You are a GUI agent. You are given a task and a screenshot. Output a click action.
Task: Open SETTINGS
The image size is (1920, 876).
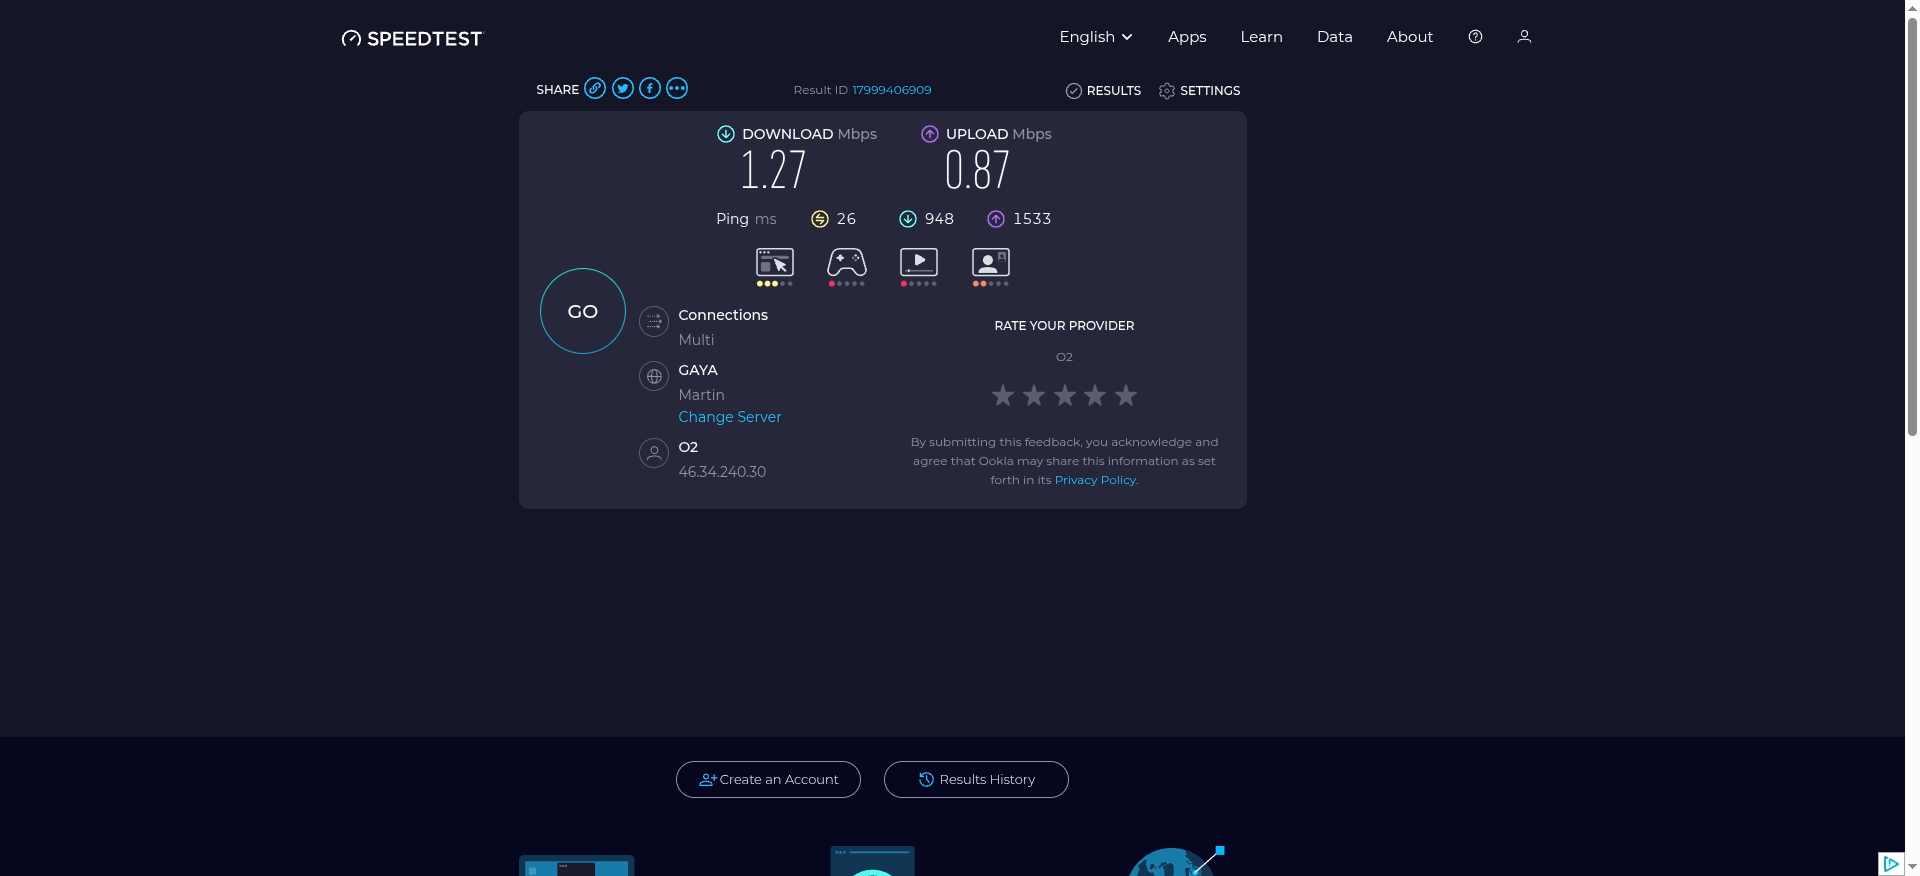point(1199,91)
